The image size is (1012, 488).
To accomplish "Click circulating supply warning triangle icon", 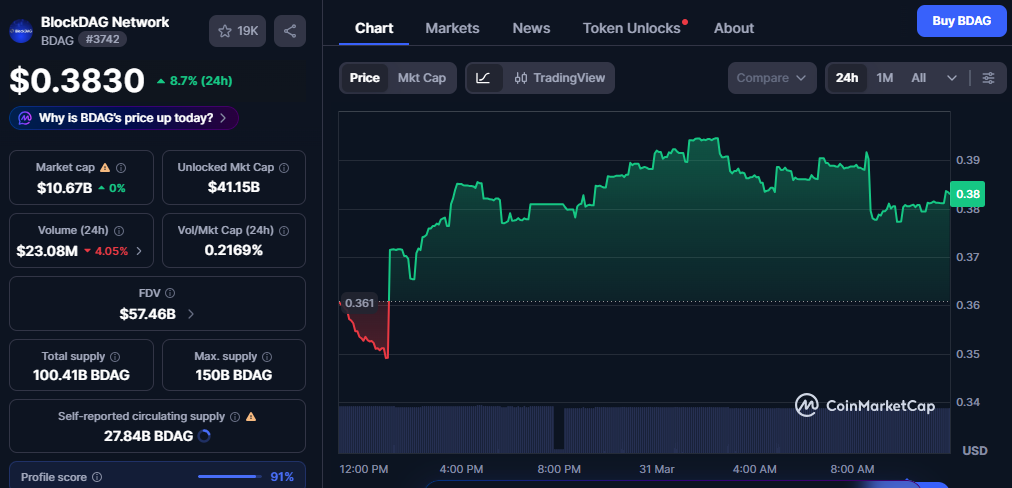I will (251, 417).
